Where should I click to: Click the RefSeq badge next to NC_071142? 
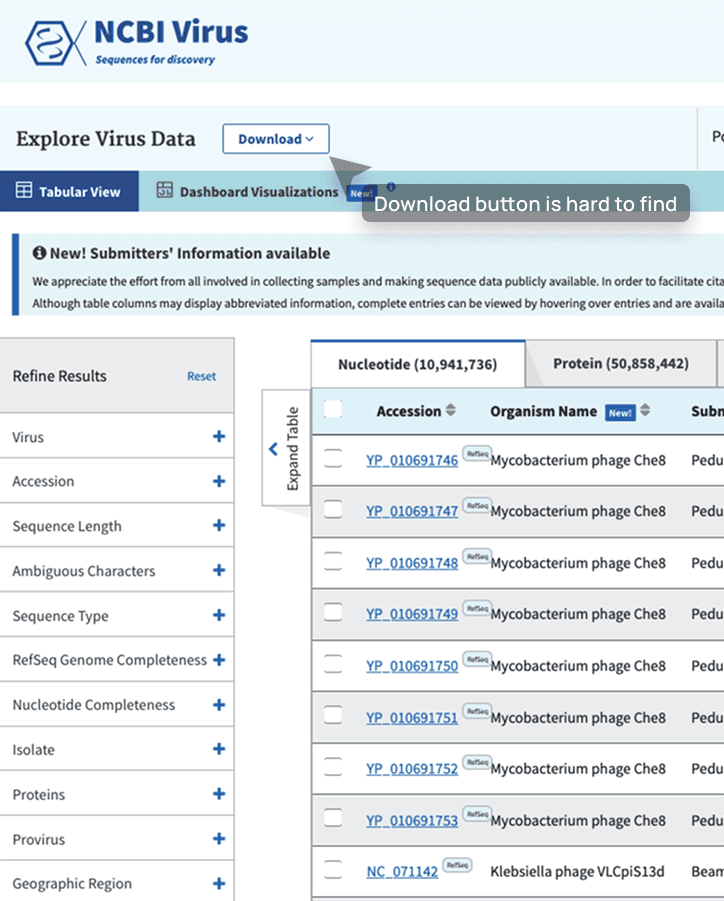(x=457, y=865)
